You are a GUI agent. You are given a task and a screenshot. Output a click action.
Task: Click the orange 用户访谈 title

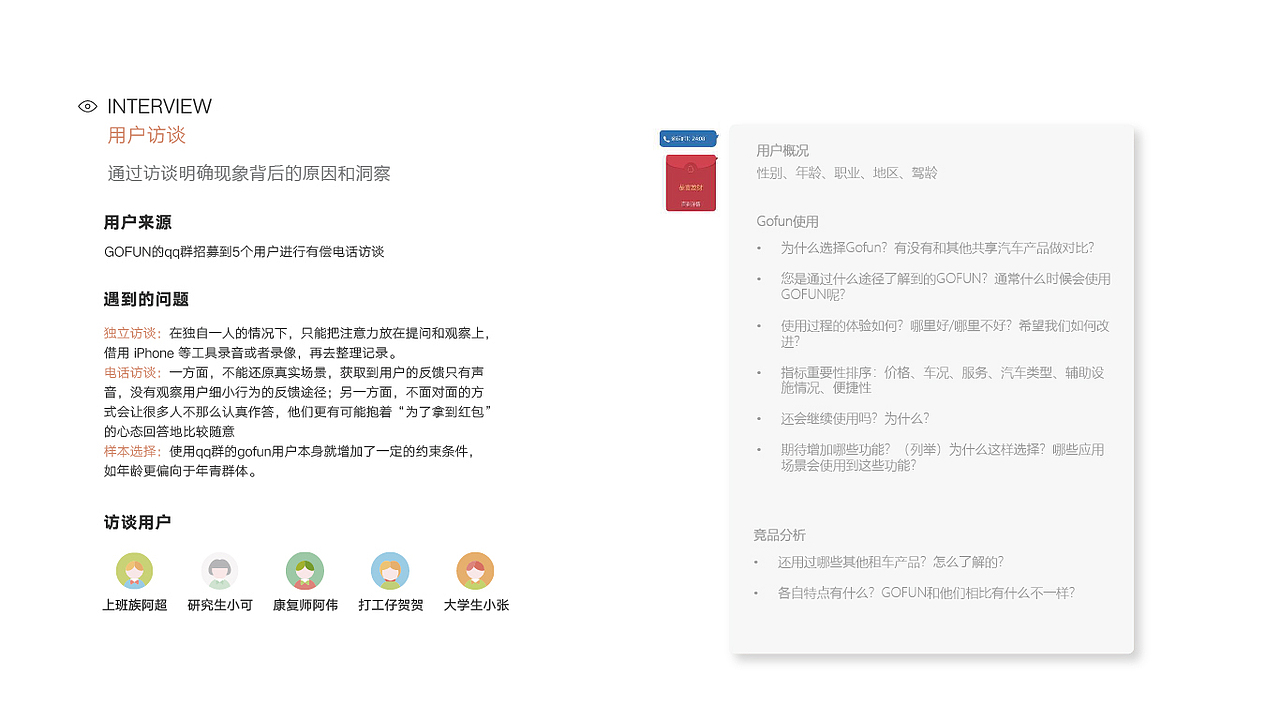click(x=147, y=135)
